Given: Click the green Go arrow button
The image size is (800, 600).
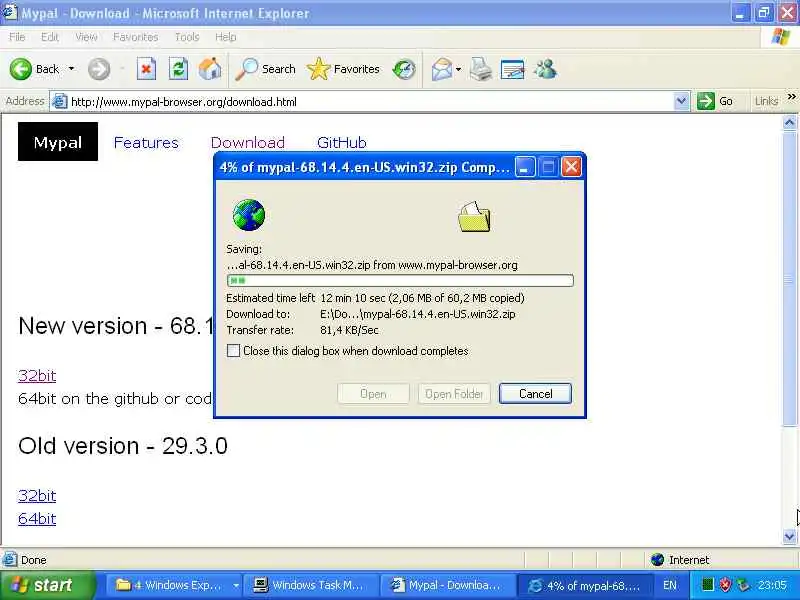Looking at the screenshot, I should pos(706,101).
